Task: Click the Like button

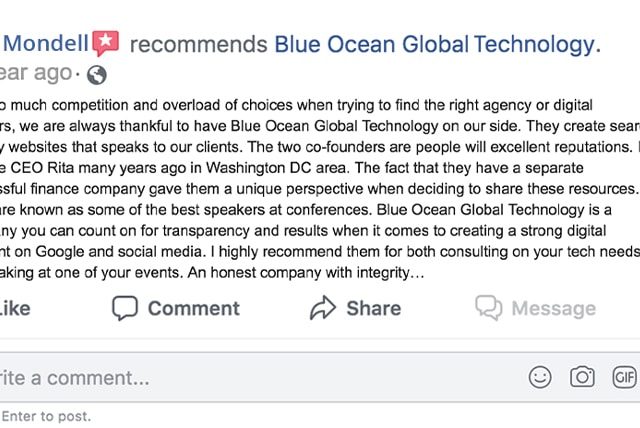Action: coord(15,309)
